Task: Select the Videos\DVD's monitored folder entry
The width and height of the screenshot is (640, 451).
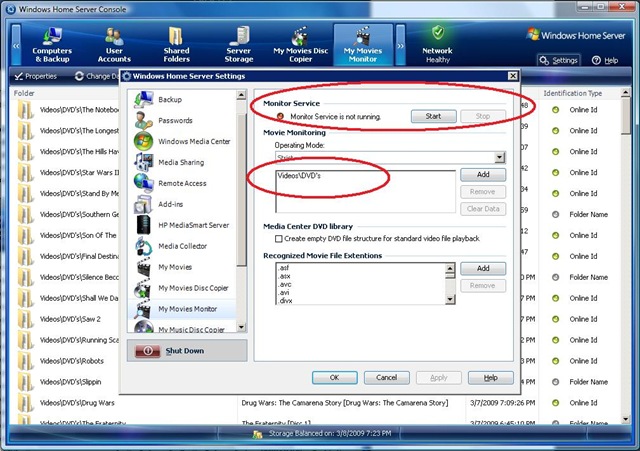Action: coord(299,176)
